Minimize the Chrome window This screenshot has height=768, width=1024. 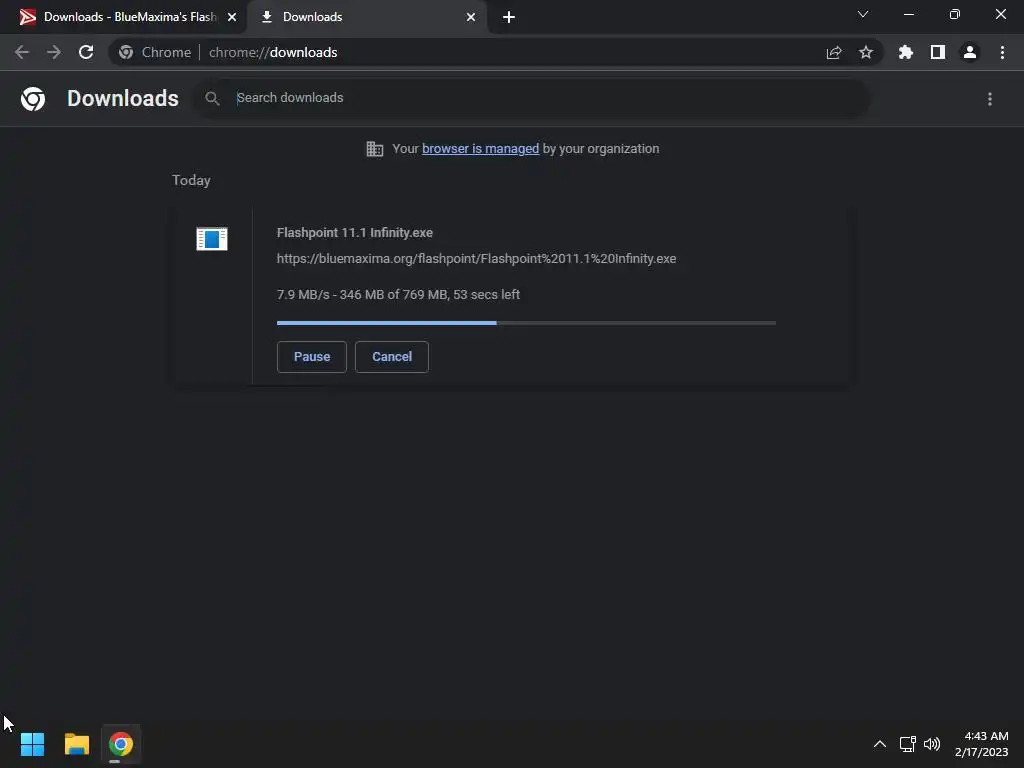(x=909, y=14)
